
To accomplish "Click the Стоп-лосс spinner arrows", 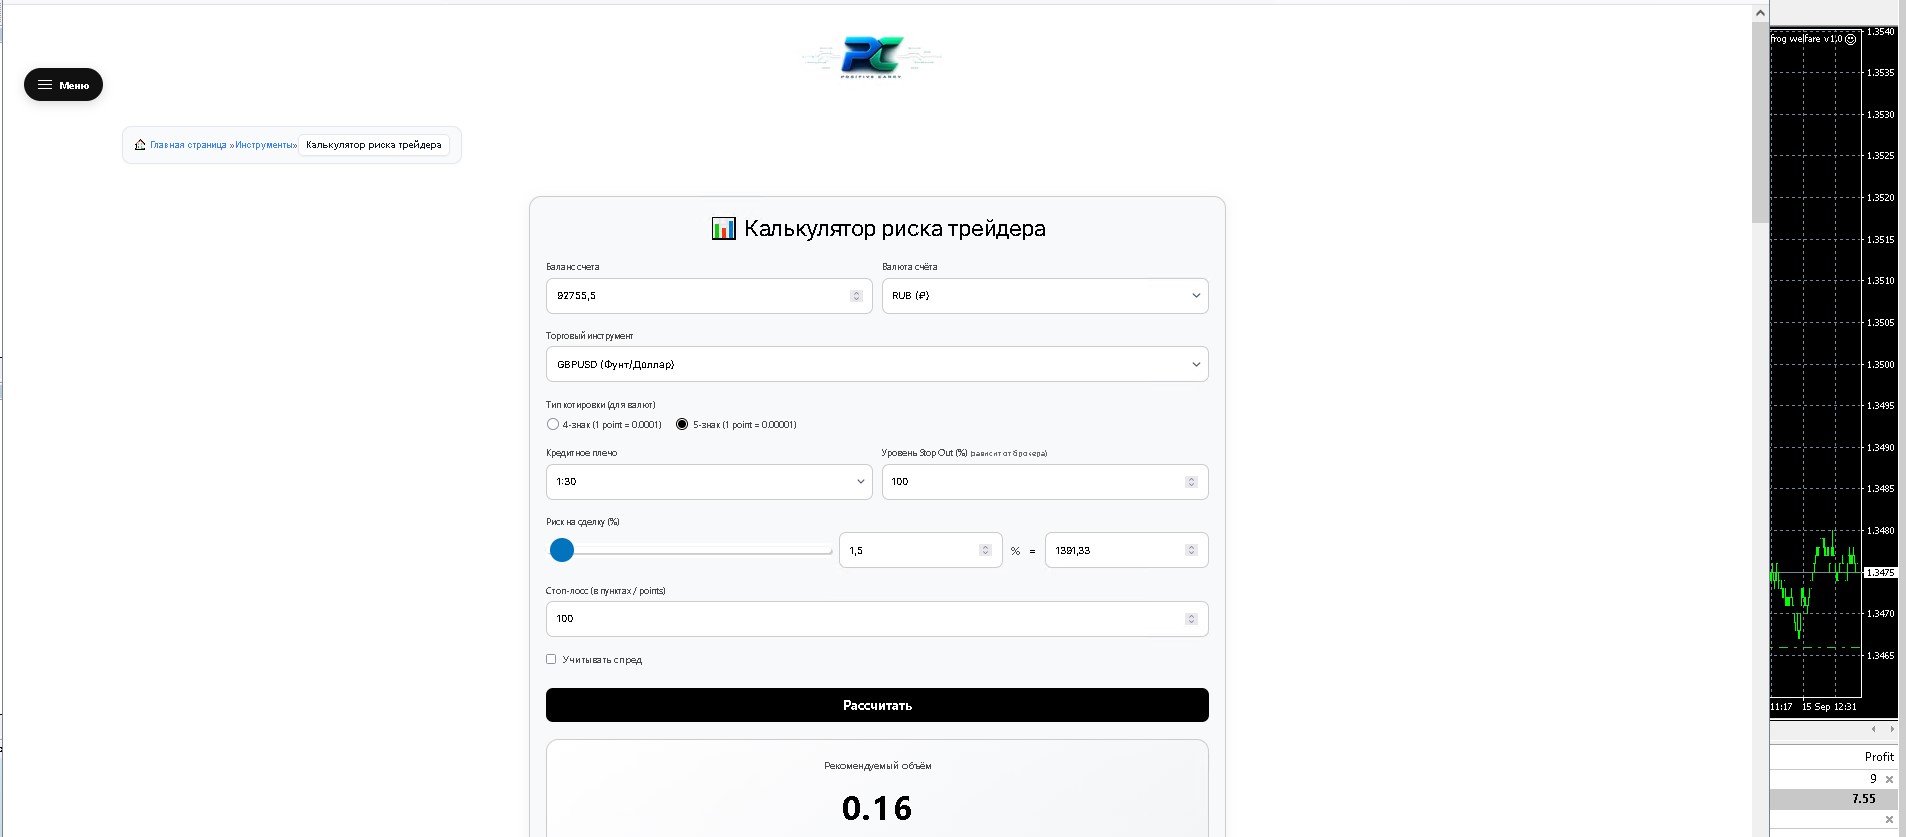I will pyautogui.click(x=1191, y=619).
